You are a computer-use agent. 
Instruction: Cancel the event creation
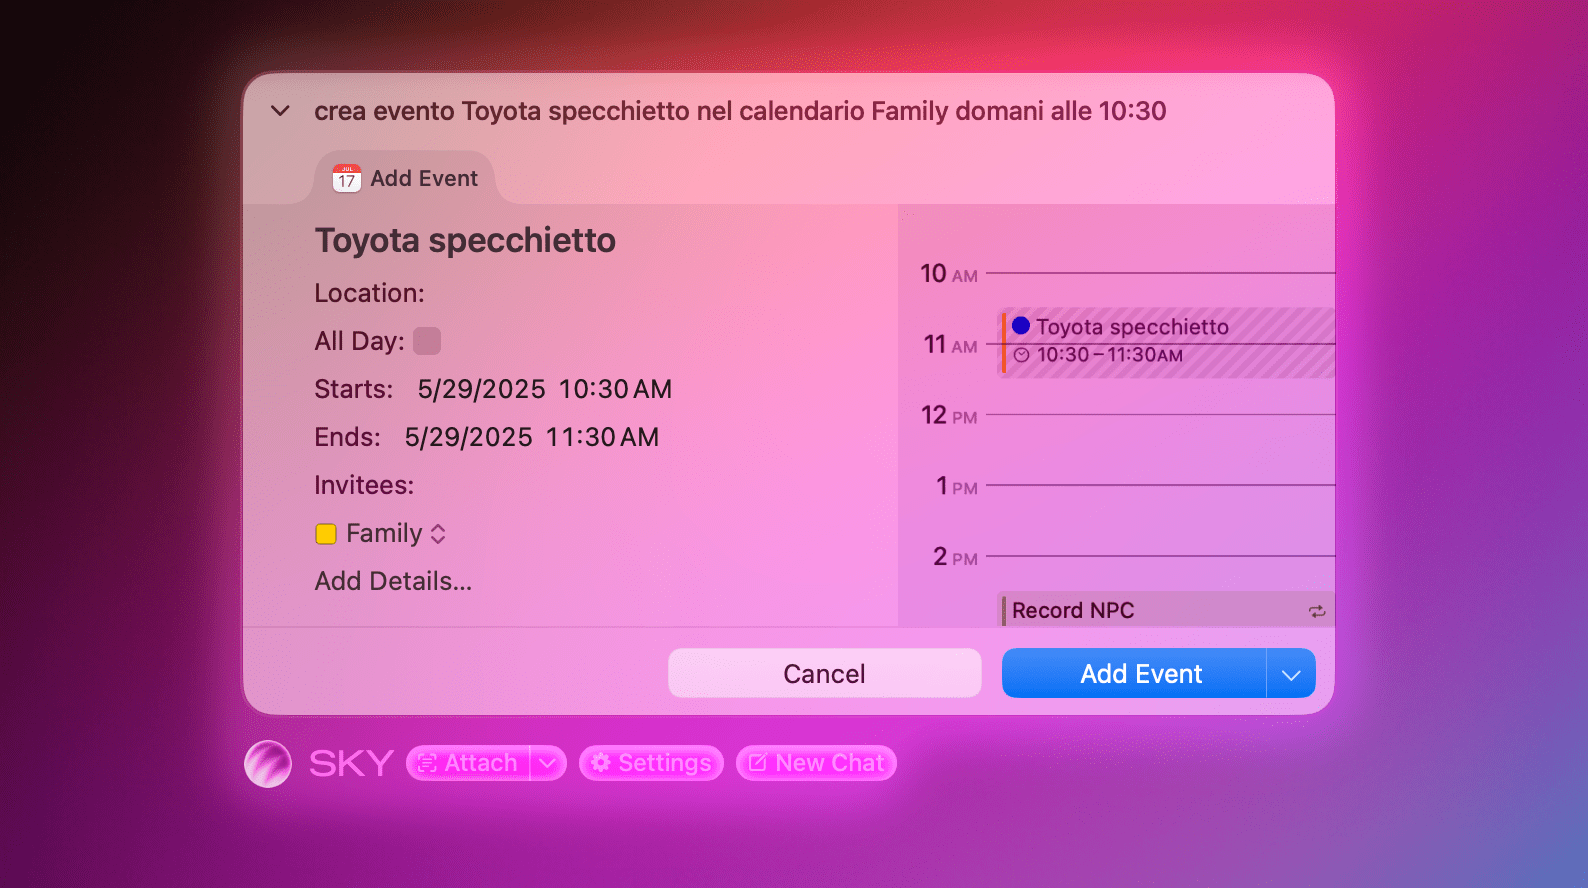tap(824, 673)
